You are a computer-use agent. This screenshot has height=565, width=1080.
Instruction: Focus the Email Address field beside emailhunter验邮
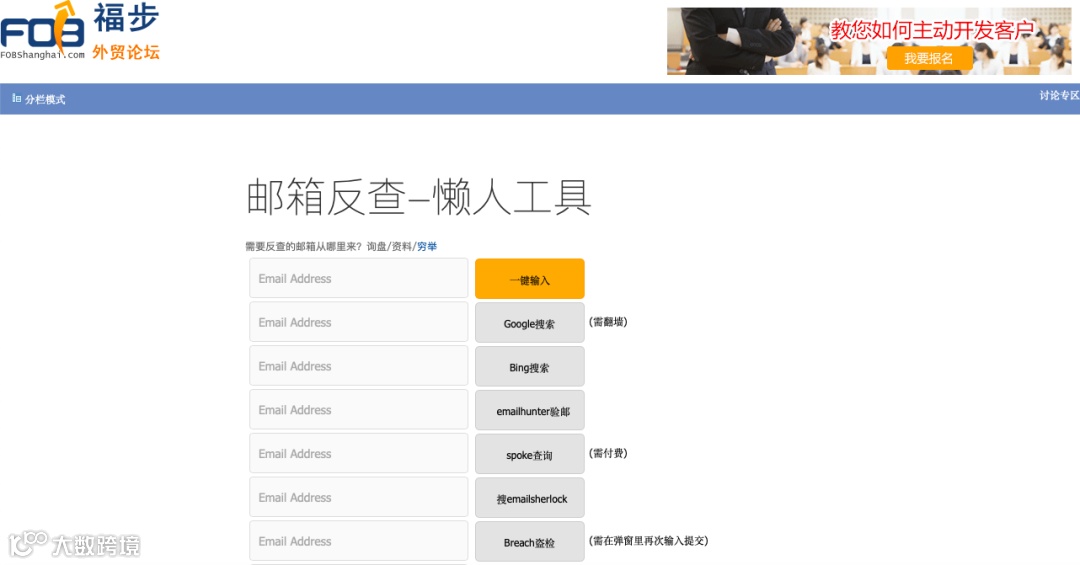[x=359, y=410]
